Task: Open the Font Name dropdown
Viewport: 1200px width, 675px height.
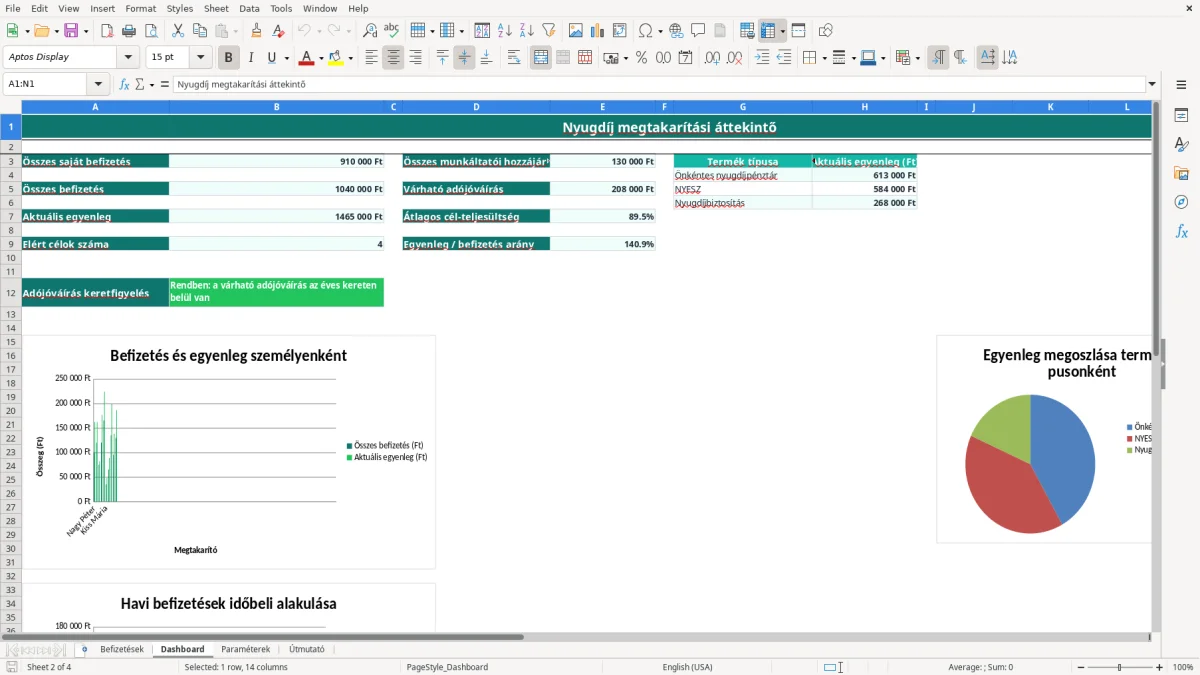Action: [x=127, y=57]
